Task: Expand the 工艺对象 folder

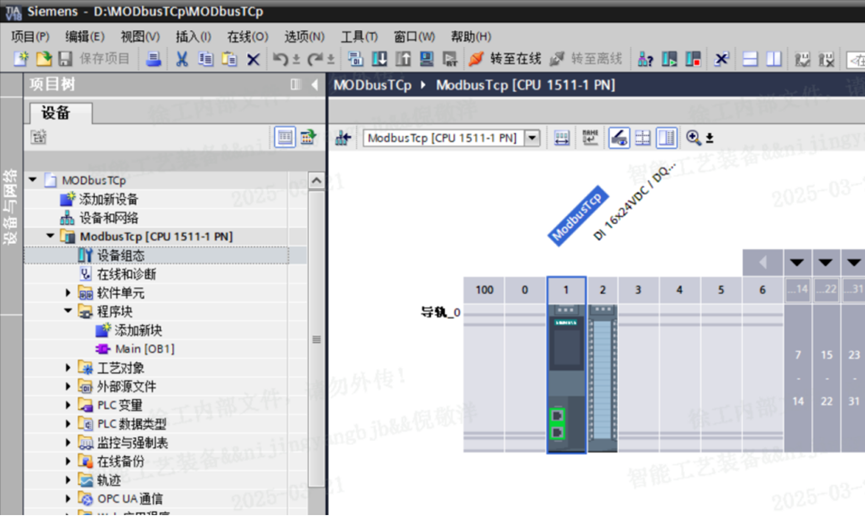Action: click(68, 367)
